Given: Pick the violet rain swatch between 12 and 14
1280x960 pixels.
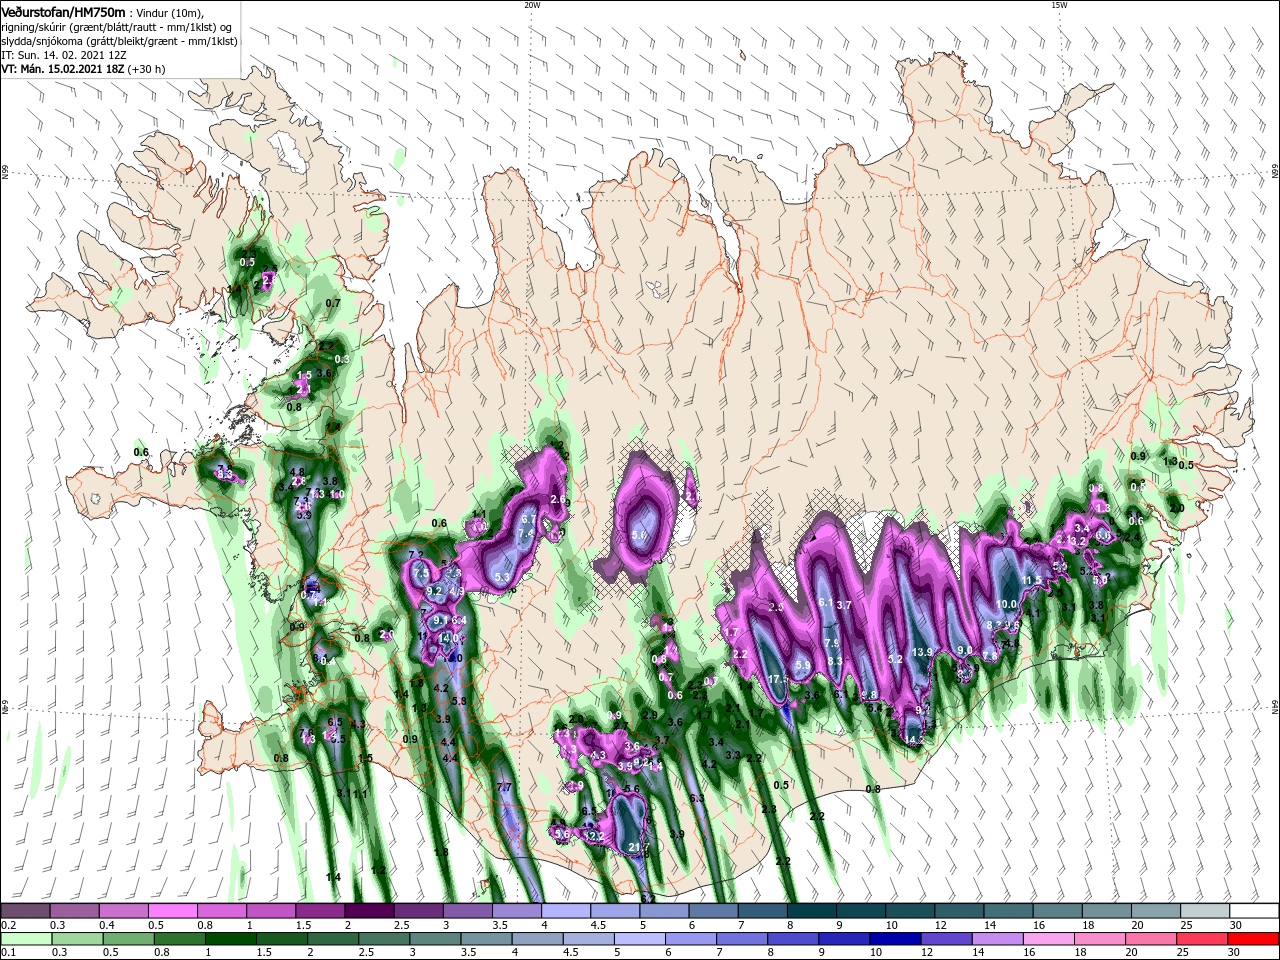Looking at the screenshot, I should 948,939.
